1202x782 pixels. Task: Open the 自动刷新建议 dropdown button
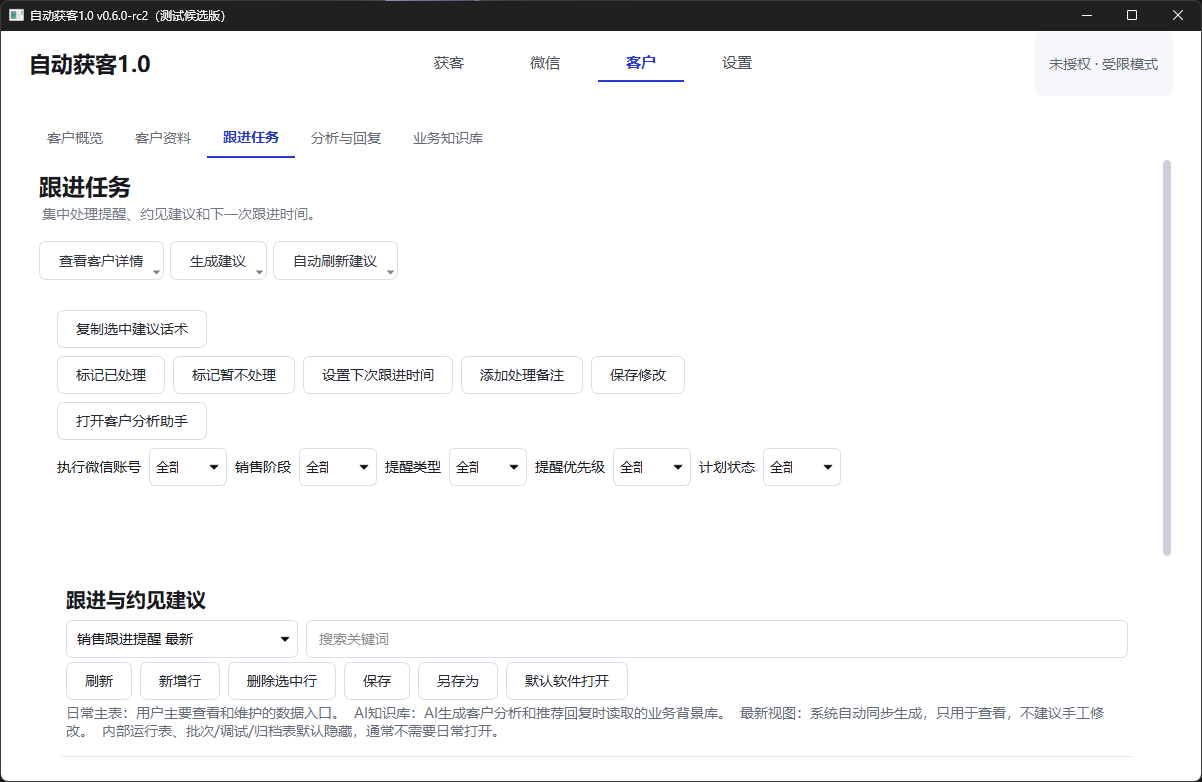tap(335, 261)
